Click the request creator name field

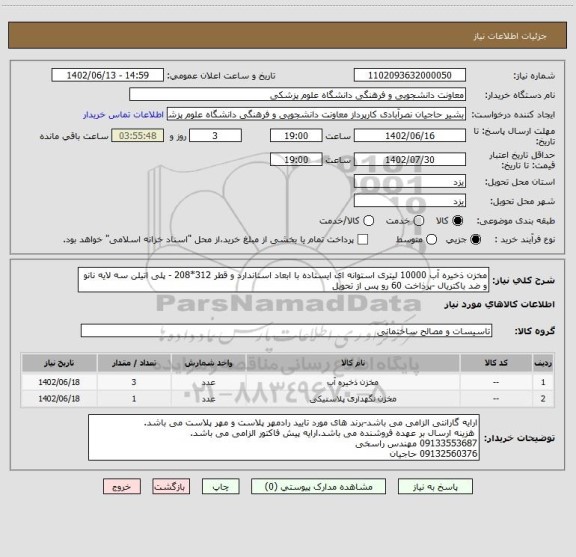click(x=316, y=115)
